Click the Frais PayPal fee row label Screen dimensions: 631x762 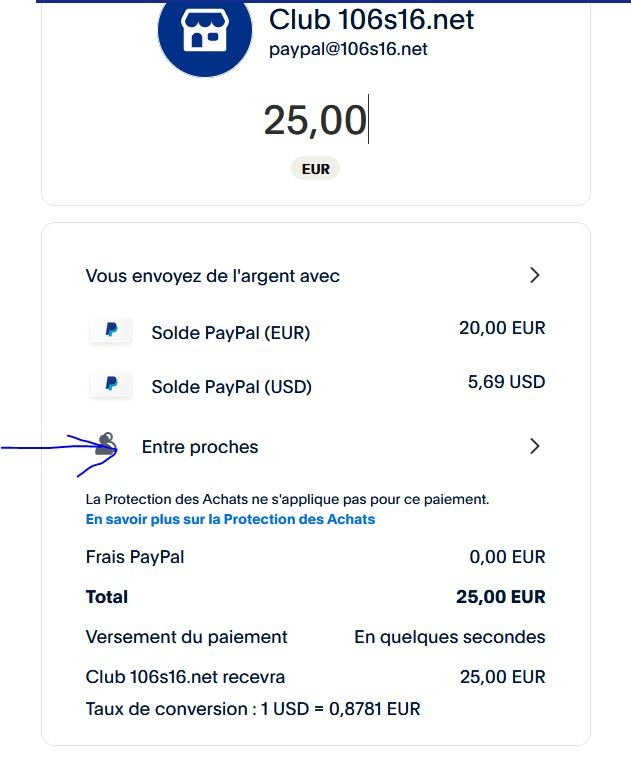[135, 557]
